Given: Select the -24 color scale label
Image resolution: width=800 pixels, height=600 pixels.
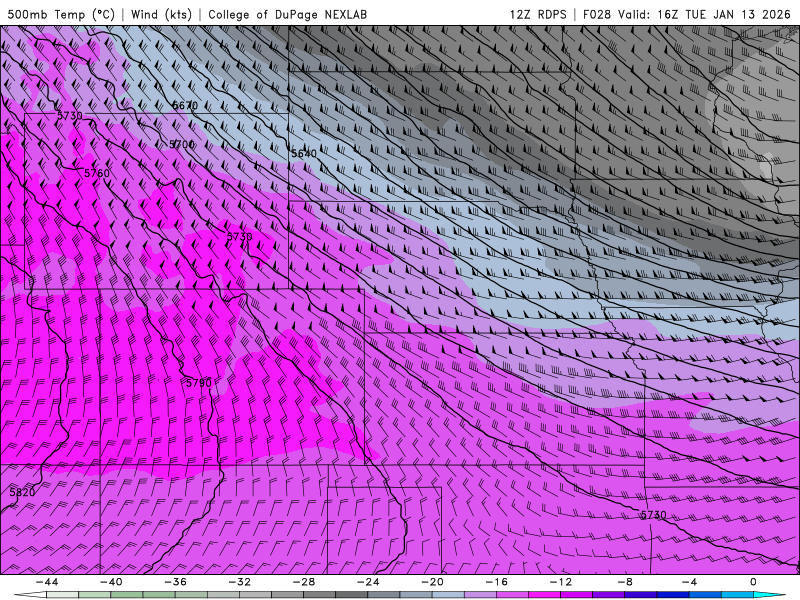Looking at the screenshot, I should (x=368, y=582).
